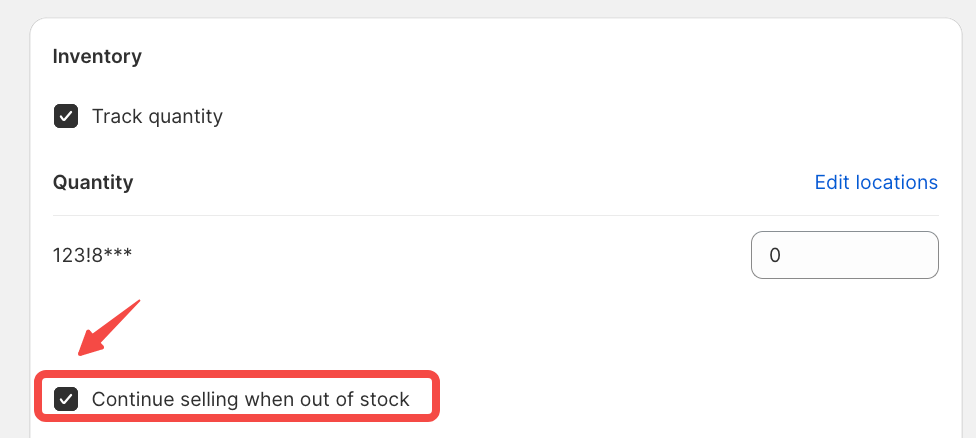The width and height of the screenshot is (976, 438).
Task: Disable Continue selling when out of stock
Action: [66, 400]
